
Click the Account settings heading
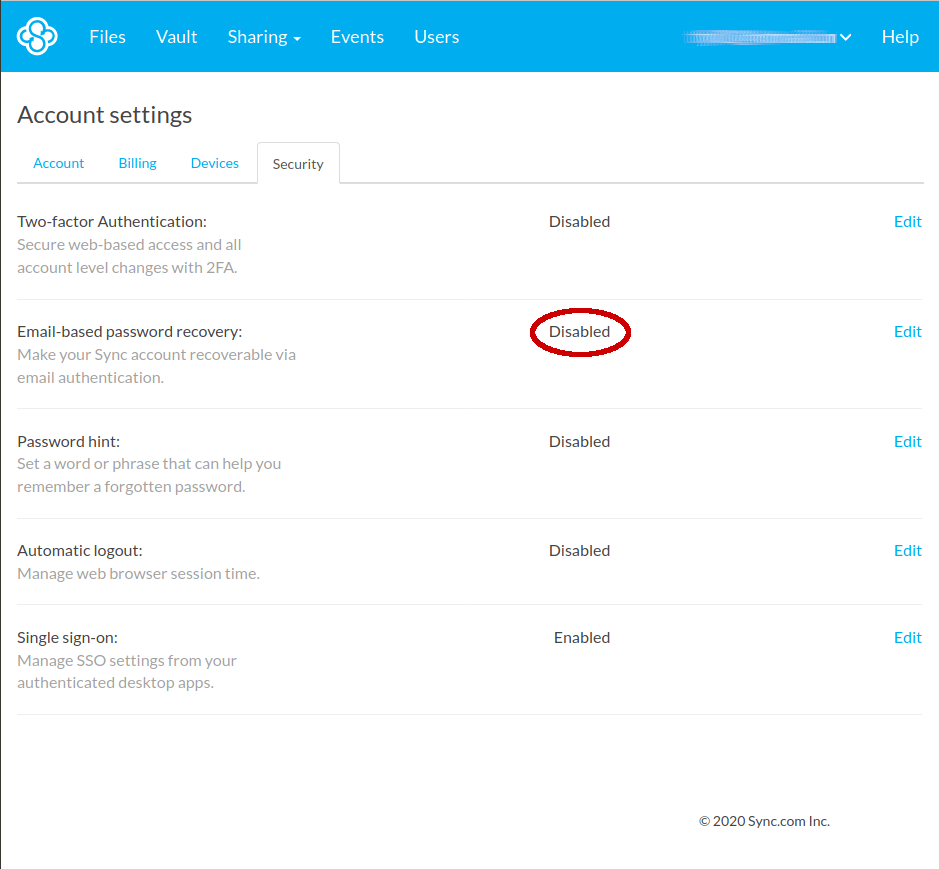[105, 114]
